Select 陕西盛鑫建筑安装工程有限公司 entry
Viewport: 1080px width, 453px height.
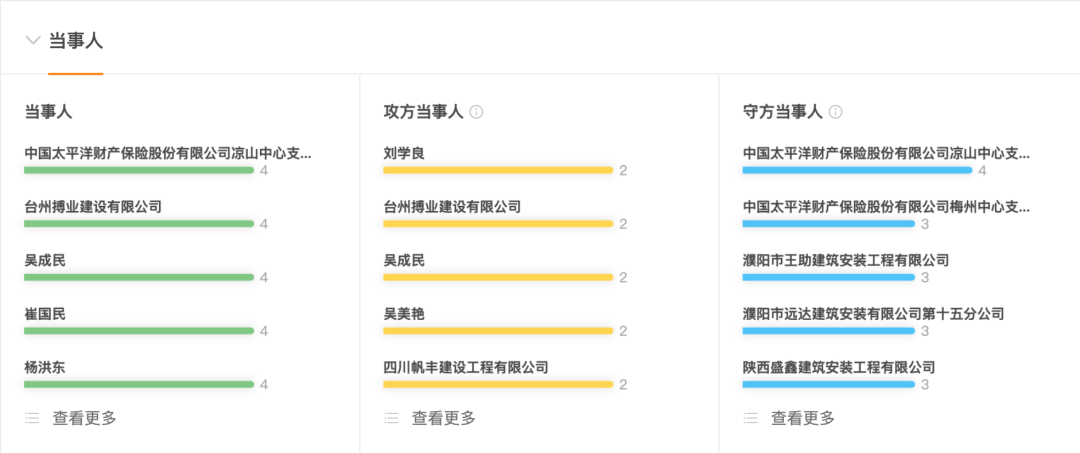839,367
